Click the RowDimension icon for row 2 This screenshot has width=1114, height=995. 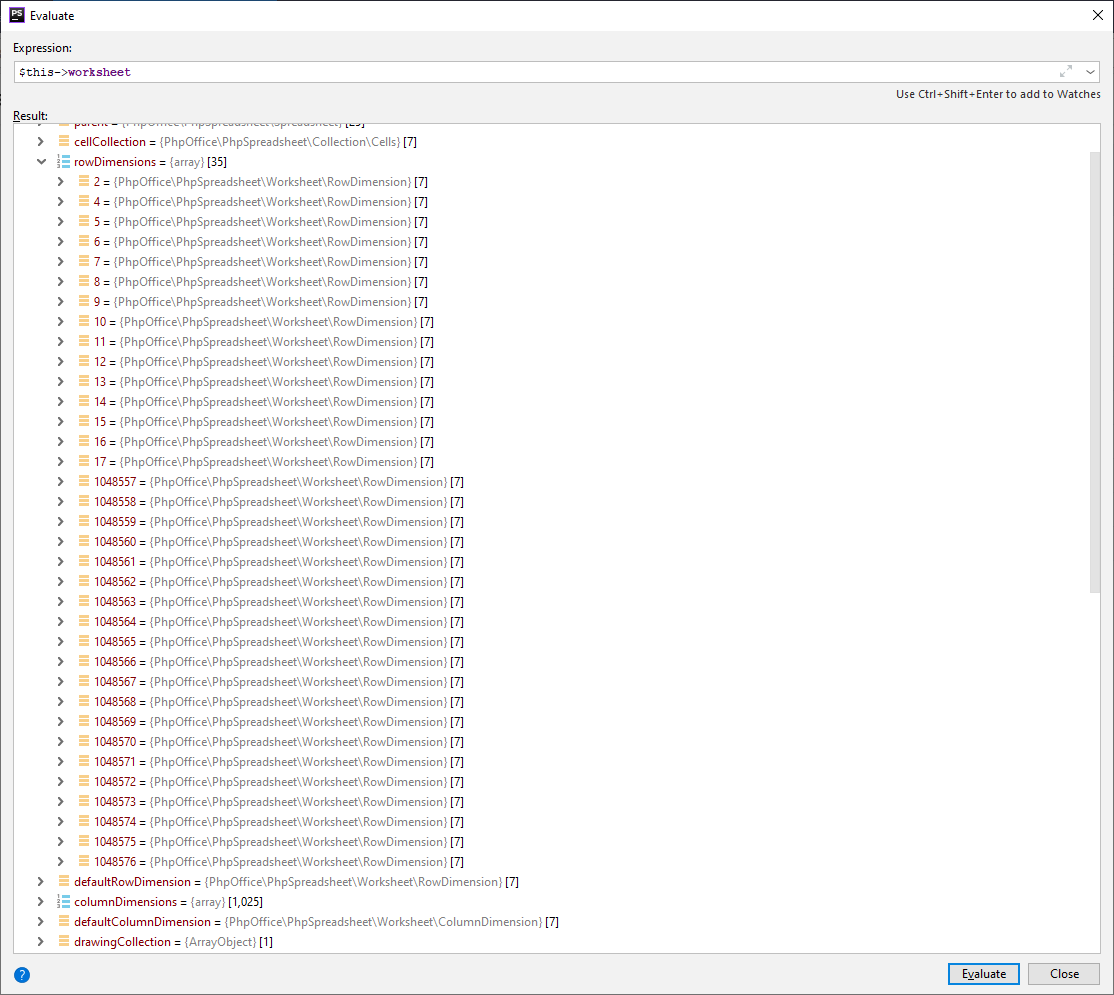(82, 181)
